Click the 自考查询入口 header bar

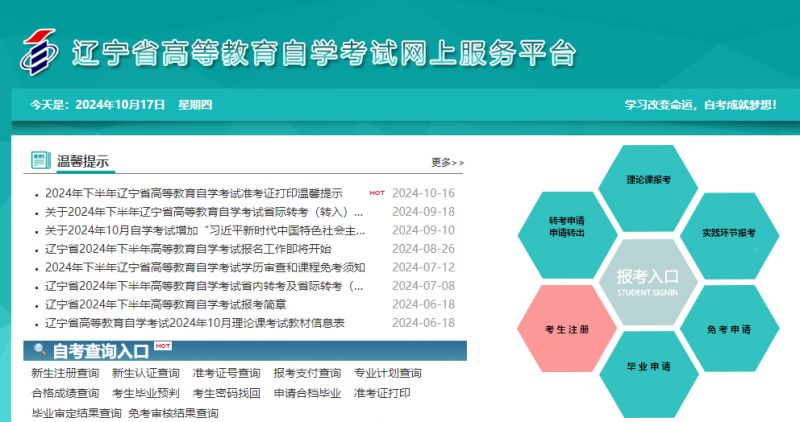[x=245, y=351]
